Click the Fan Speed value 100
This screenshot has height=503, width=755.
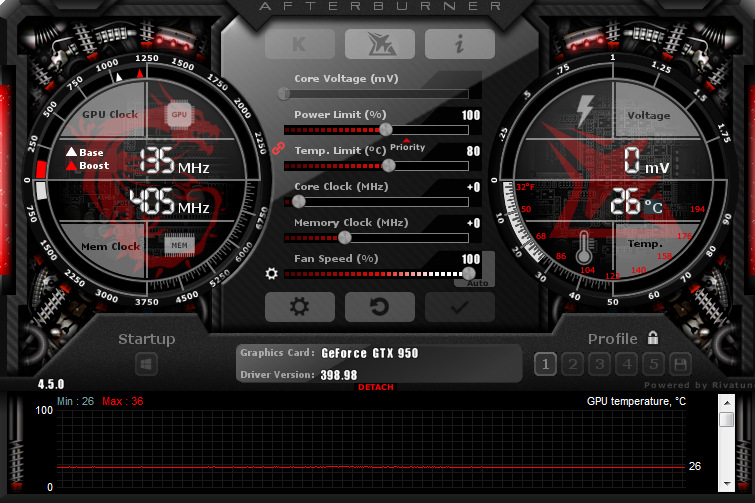click(x=470, y=259)
